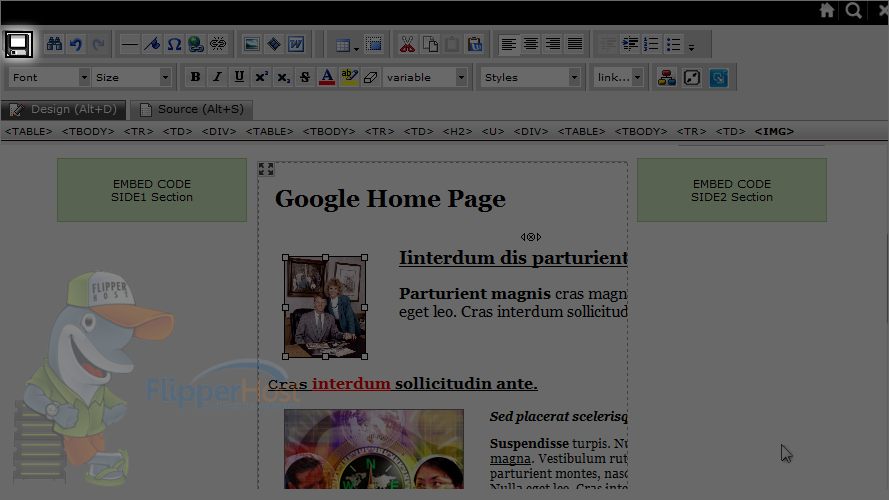Click the EMBED CODE SIDE2 Section block
Image resolution: width=889 pixels, height=500 pixels.
click(x=732, y=190)
